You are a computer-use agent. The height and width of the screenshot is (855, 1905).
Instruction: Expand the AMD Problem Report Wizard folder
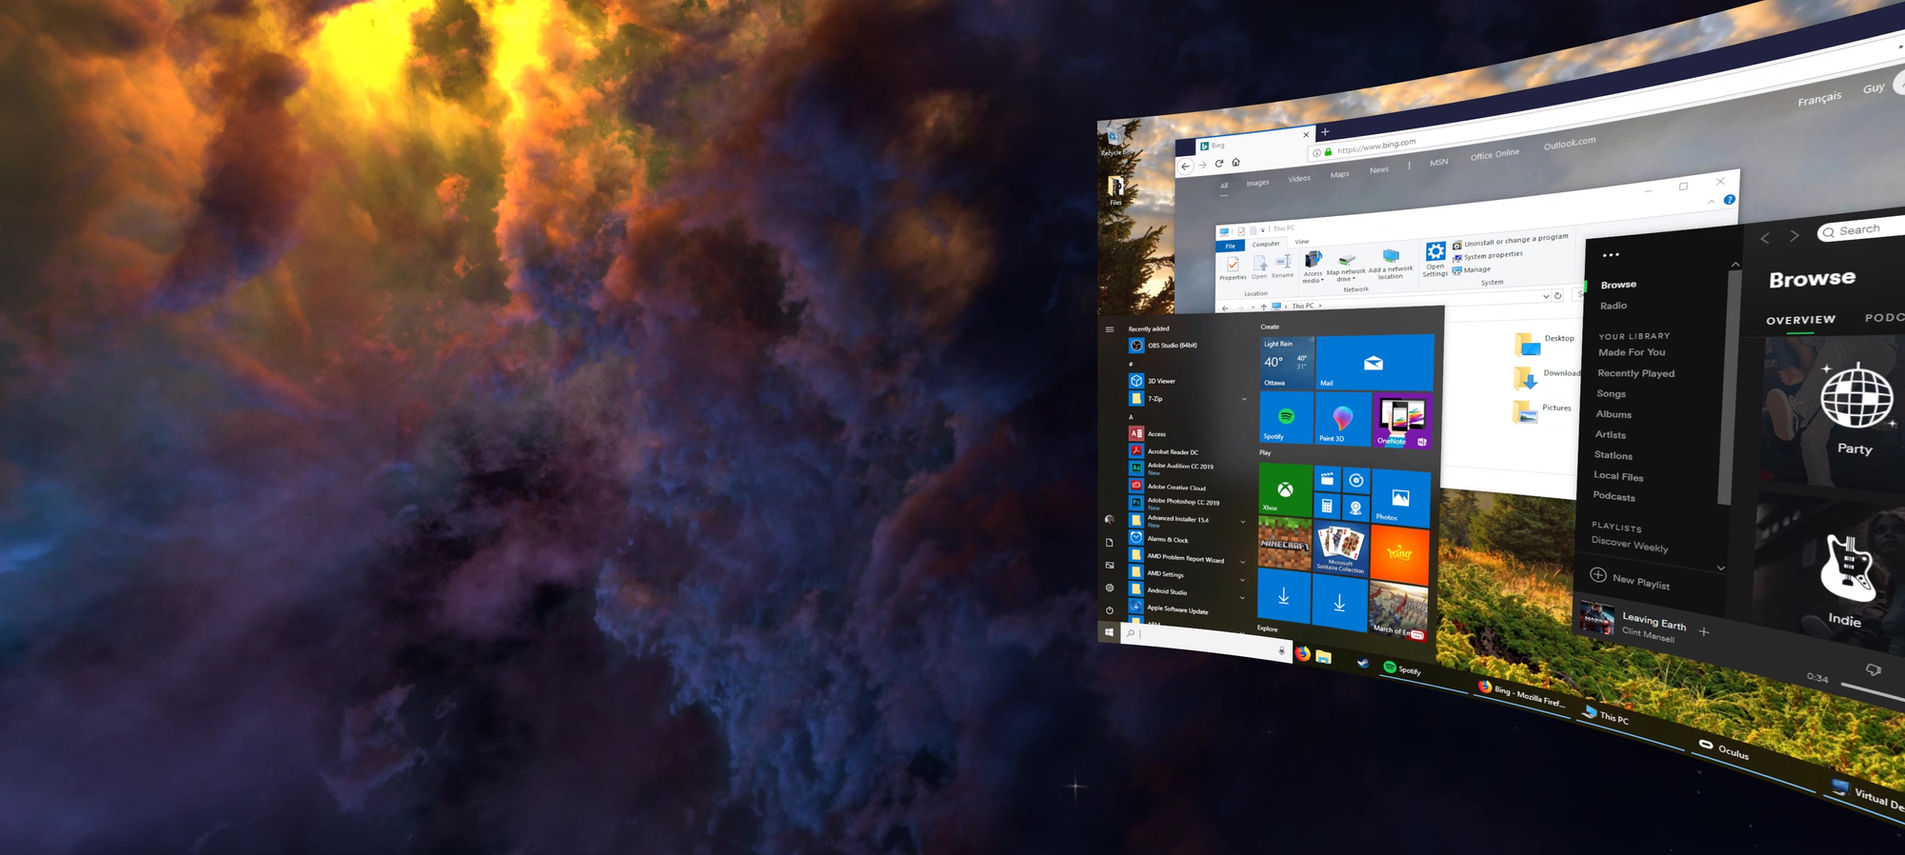[1243, 561]
